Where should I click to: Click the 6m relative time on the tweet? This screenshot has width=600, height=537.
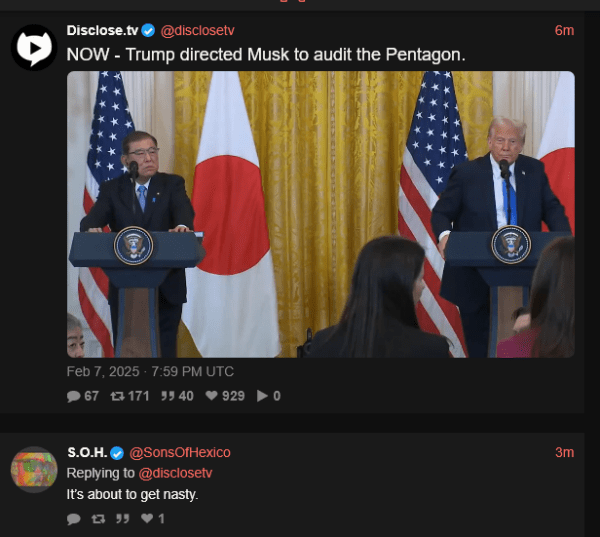coord(564,31)
